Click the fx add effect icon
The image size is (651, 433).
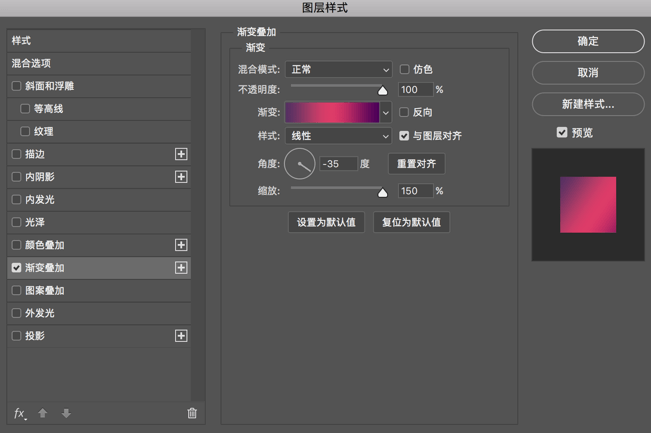click(x=20, y=413)
